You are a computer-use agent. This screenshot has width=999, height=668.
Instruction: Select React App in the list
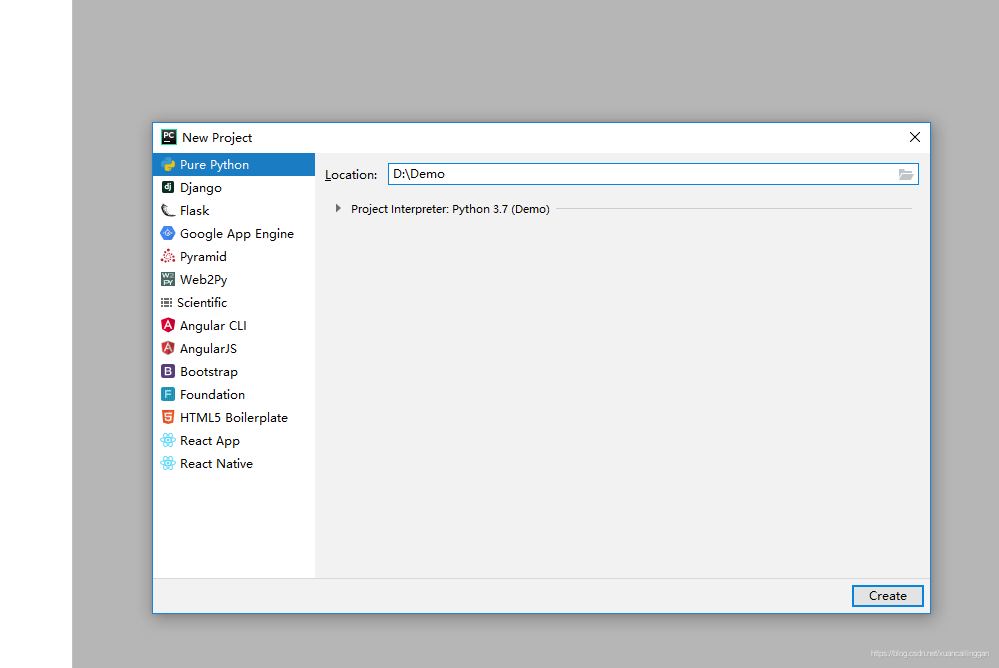tap(234, 440)
